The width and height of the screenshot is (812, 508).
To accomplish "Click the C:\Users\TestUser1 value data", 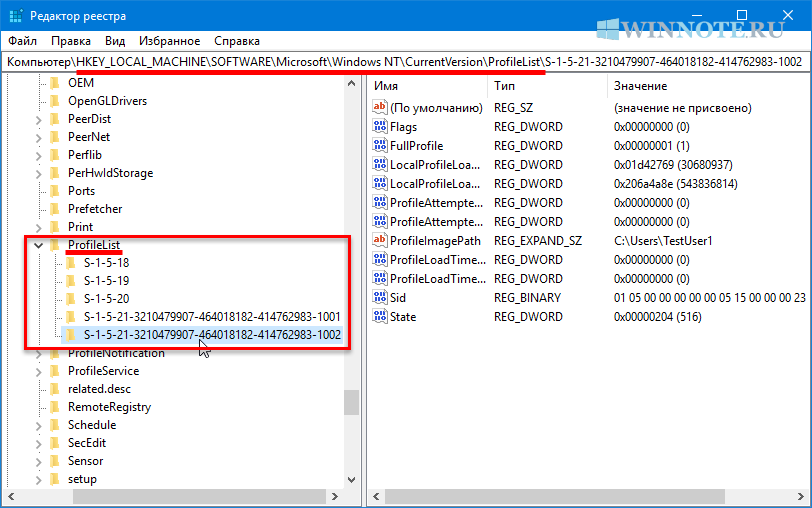I will click(x=663, y=241).
